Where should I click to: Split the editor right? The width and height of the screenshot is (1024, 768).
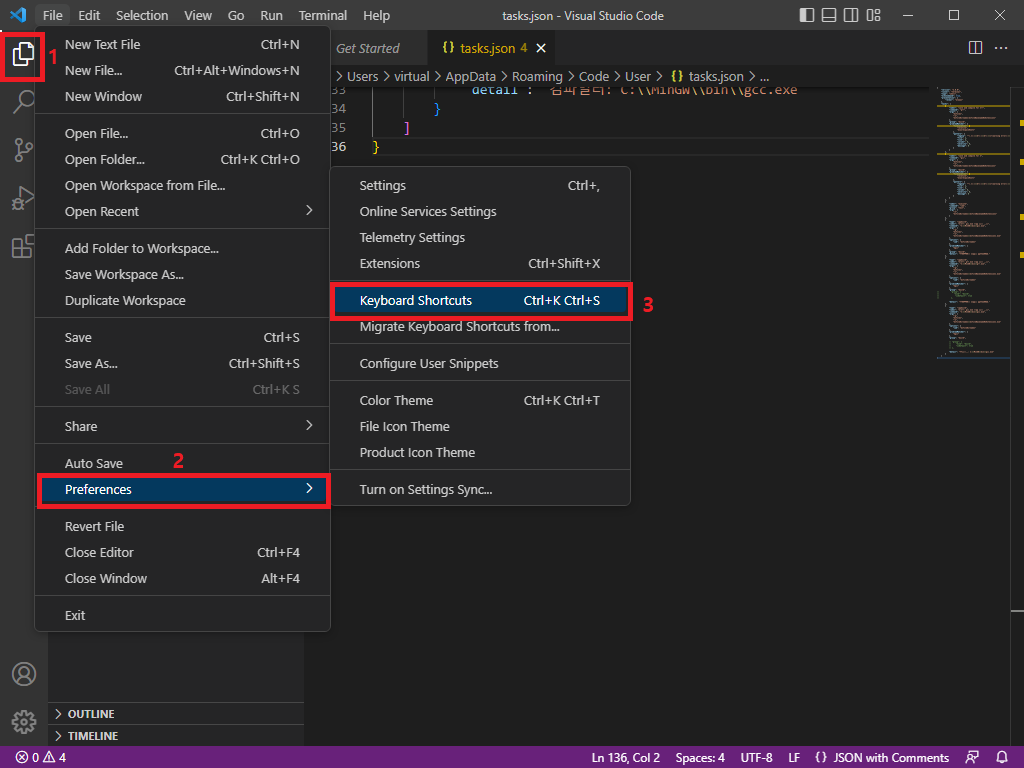pyautogui.click(x=975, y=48)
